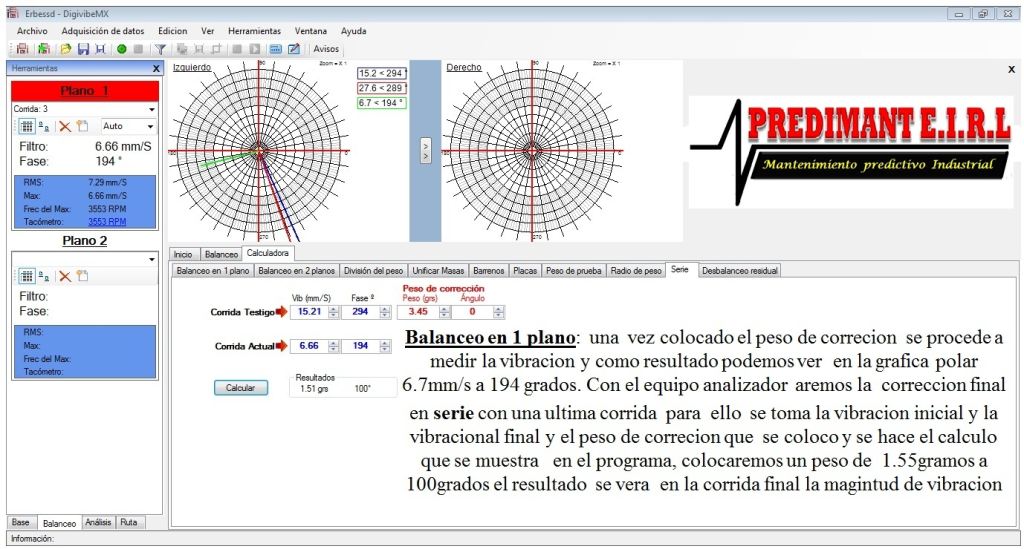Click the blue floppy disk save icon
The image size is (1024, 549).
(83, 48)
